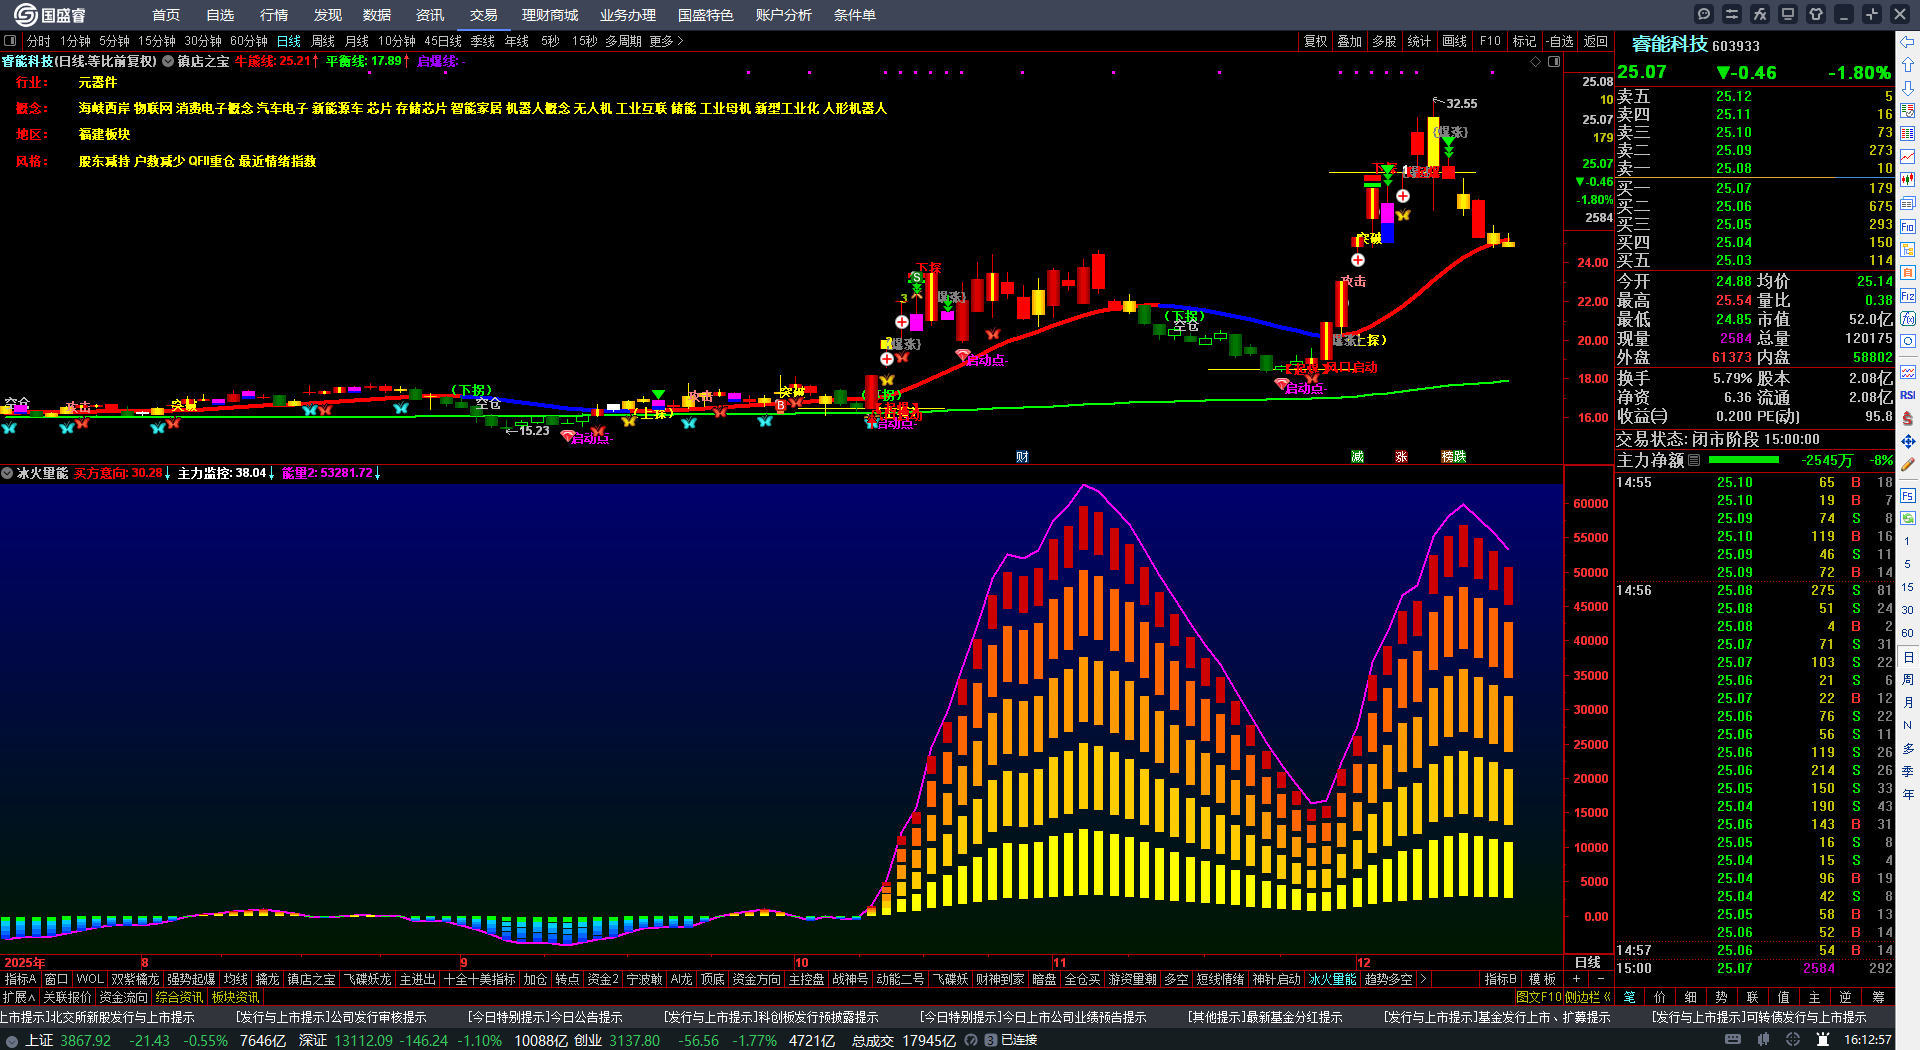Viewport: 1920px width, 1050px height.
Task: Click the red S sidebar icon
Action: pos(1908,418)
